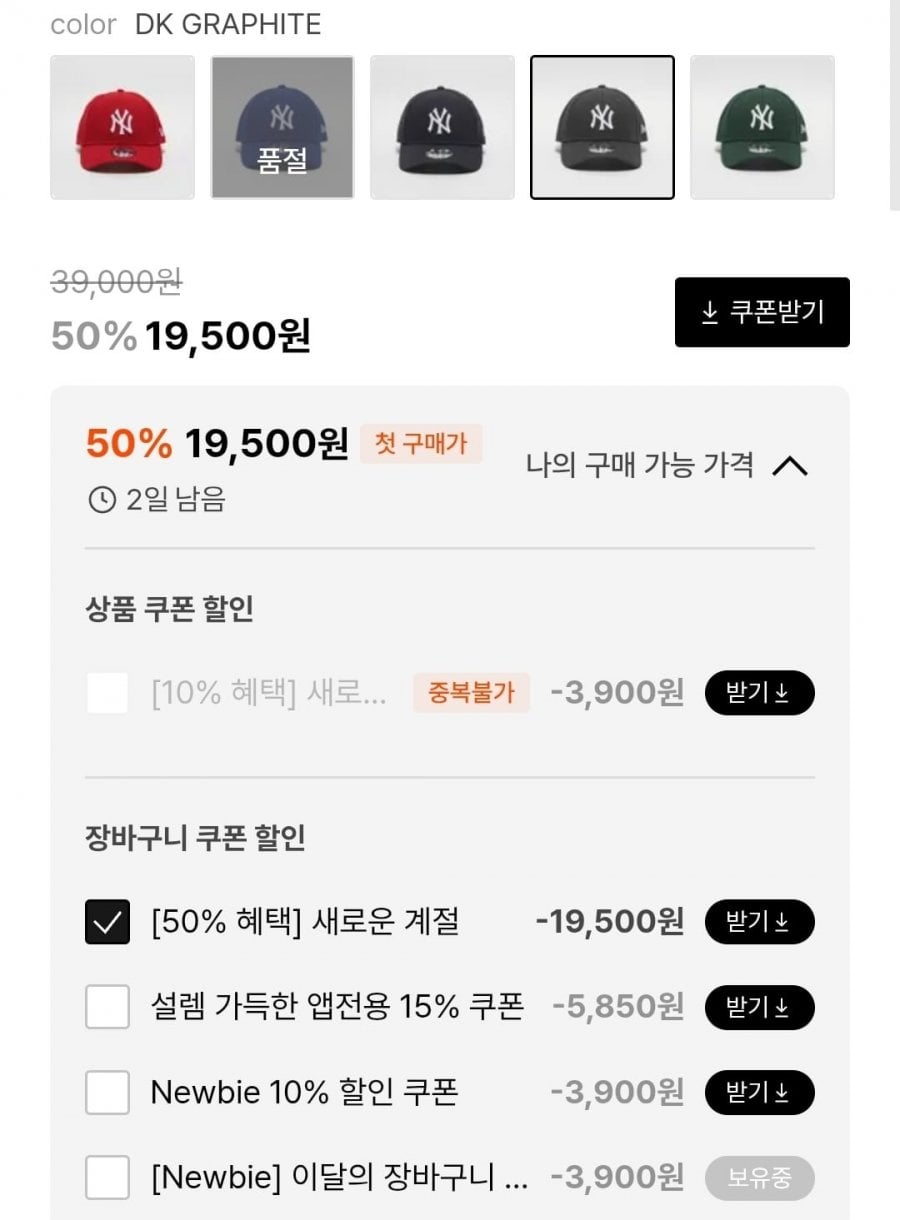Click the clock icon beside 2일 남음
This screenshot has height=1220, width=900.
pyautogui.click(x=102, y=499)
